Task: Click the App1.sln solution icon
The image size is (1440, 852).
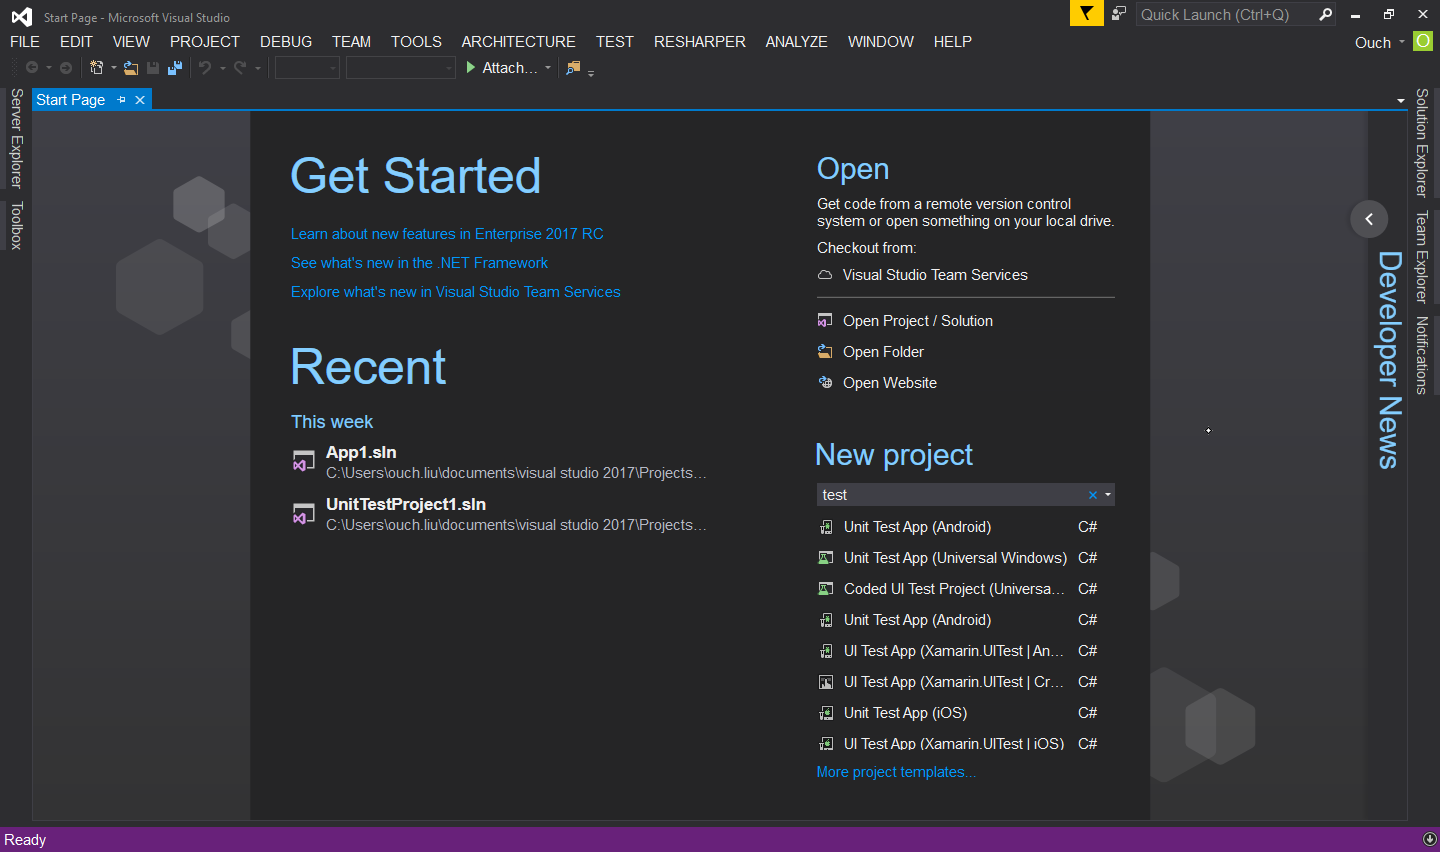Action: (x=303, y=461)
